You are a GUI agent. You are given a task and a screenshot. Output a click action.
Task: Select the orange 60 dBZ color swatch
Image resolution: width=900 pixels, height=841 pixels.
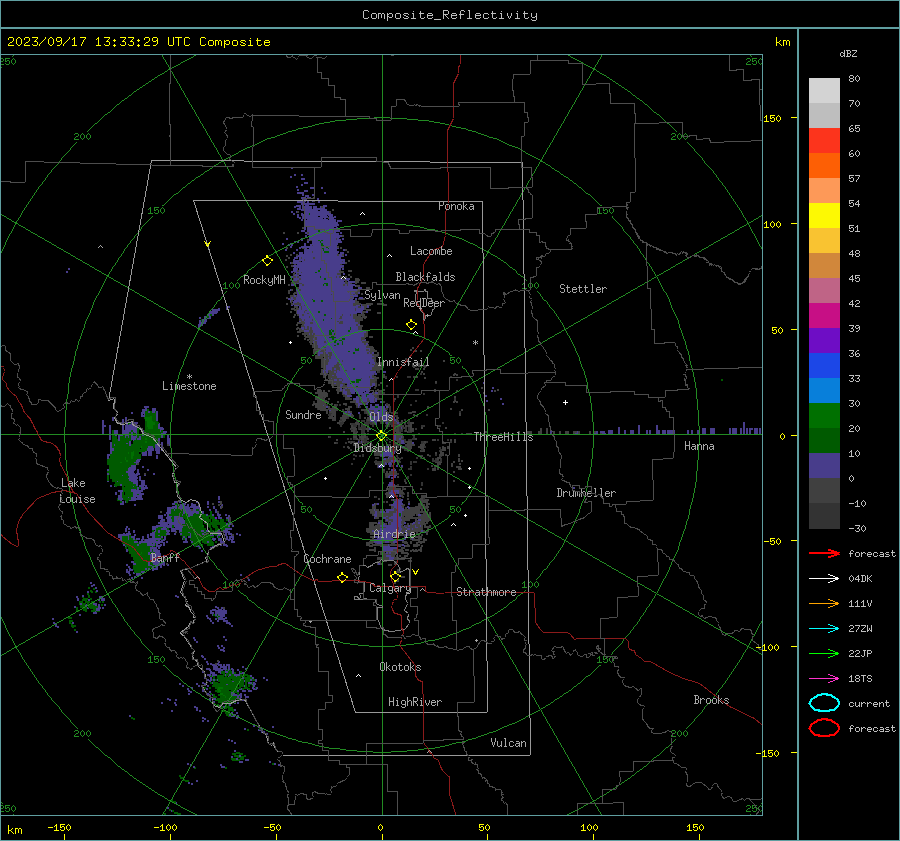tap(824, 166)
